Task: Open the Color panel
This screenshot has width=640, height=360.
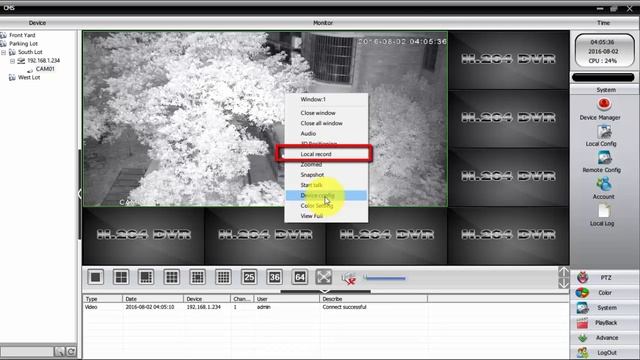Action: [x=605, y=293]
